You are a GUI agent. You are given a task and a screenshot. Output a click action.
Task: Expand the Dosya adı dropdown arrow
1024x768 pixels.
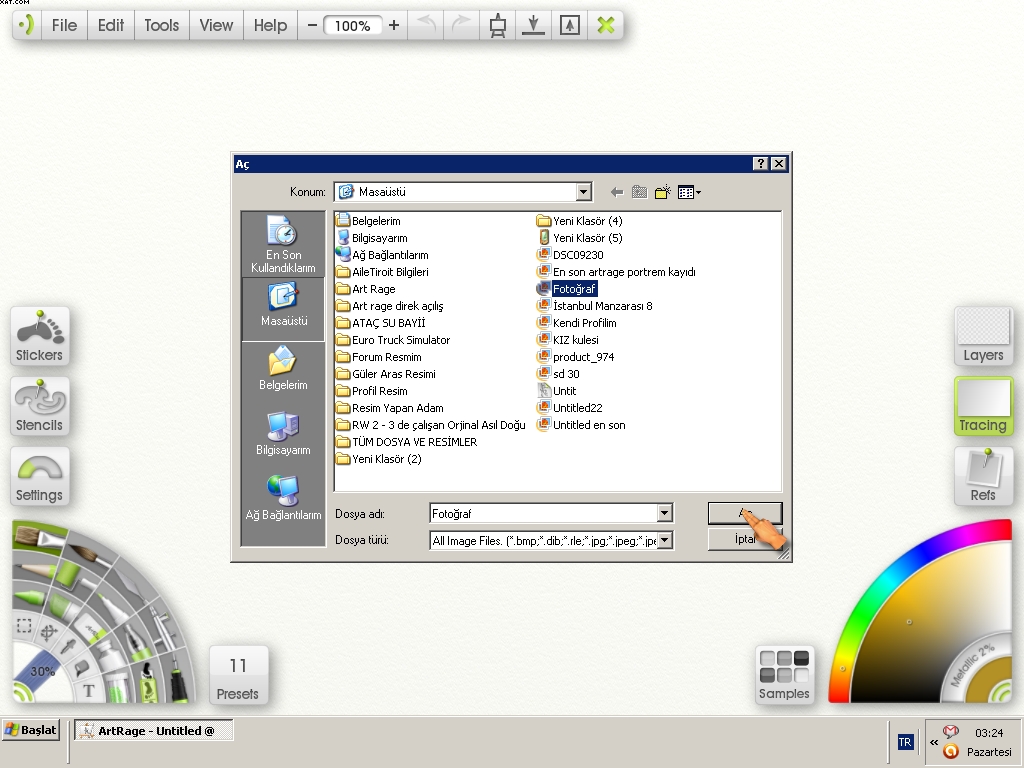click(664, 513)
